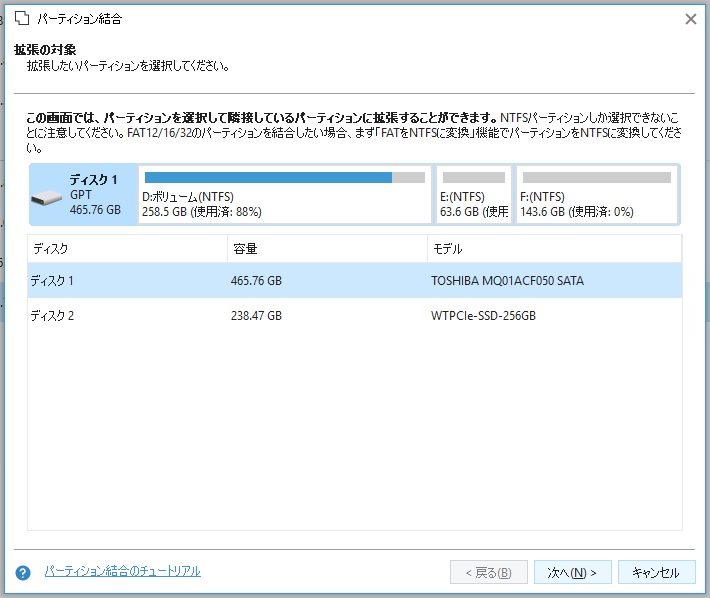Open the パーティション結合のチュートリアル link
This screenshot has height=598, width=710.
pyautogui.click(x=122, y=571)
